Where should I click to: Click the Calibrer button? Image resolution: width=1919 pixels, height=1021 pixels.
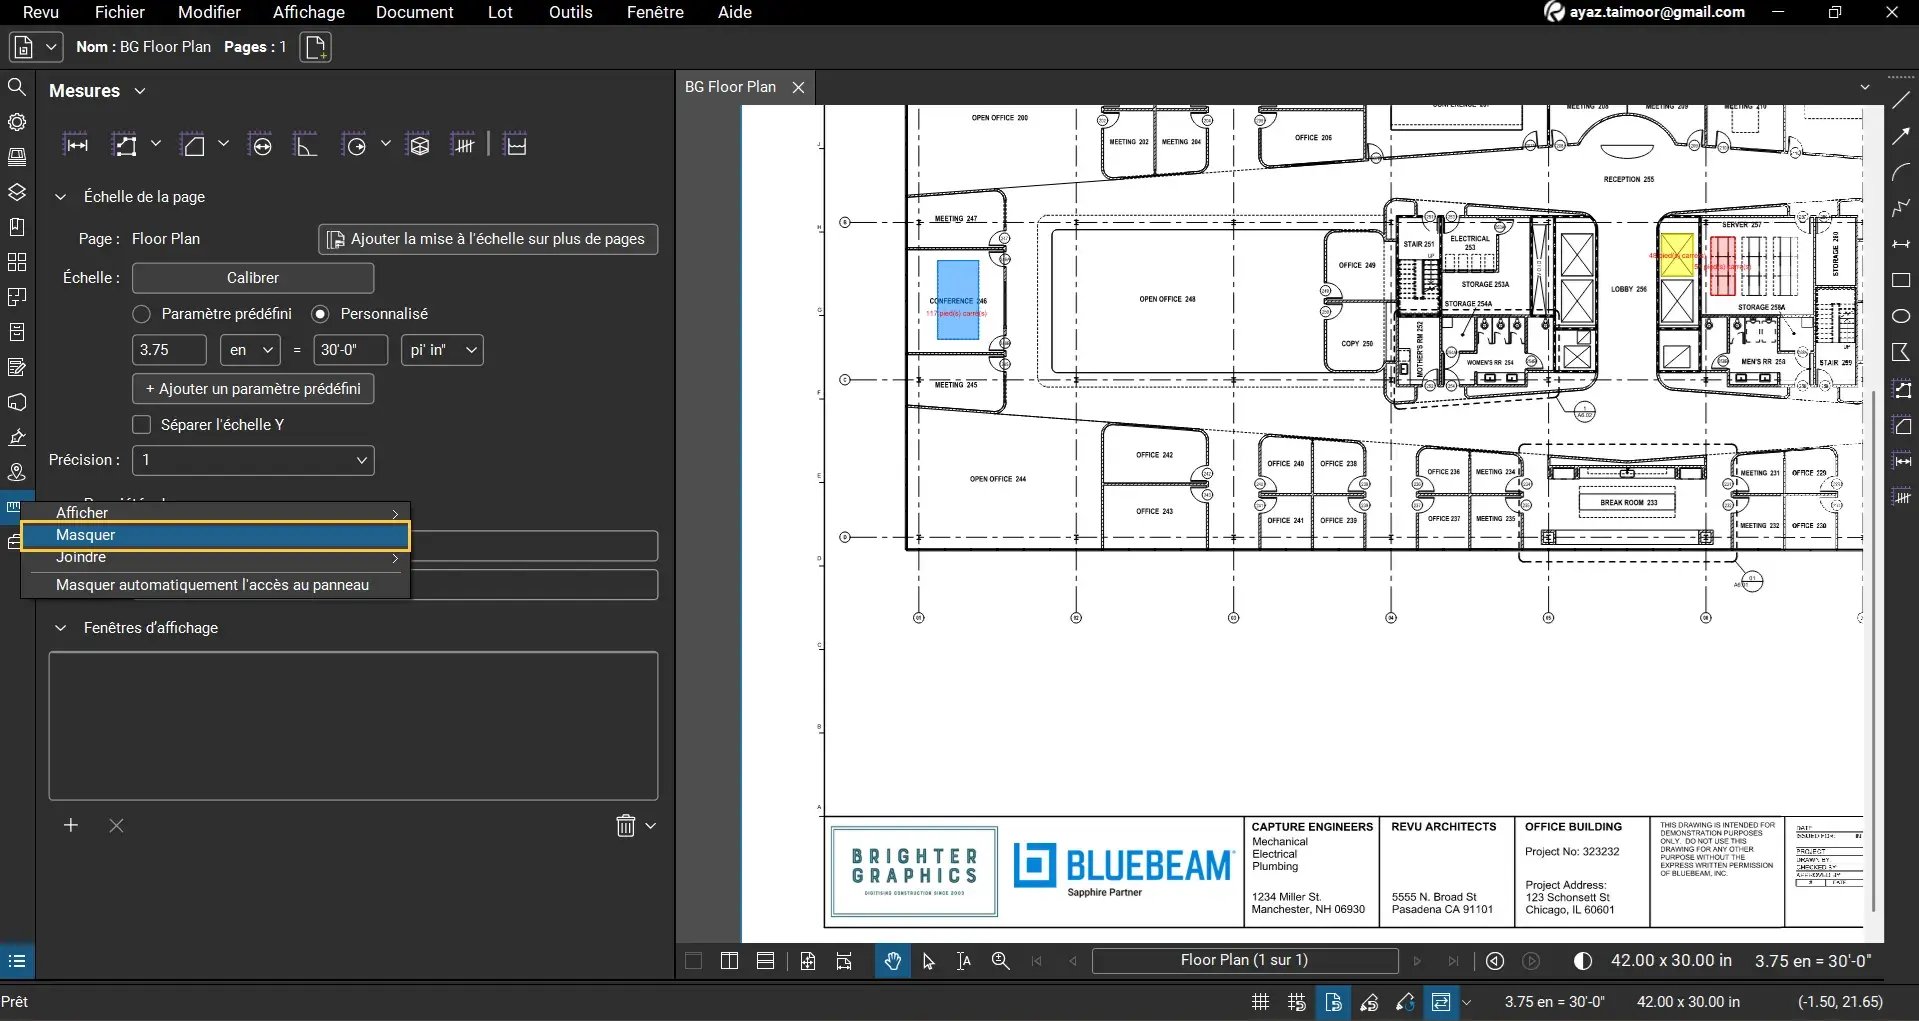(x=252, y=277)
